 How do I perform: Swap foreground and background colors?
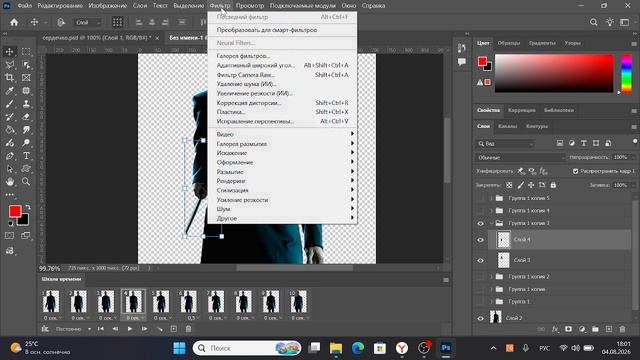point(28,207)
